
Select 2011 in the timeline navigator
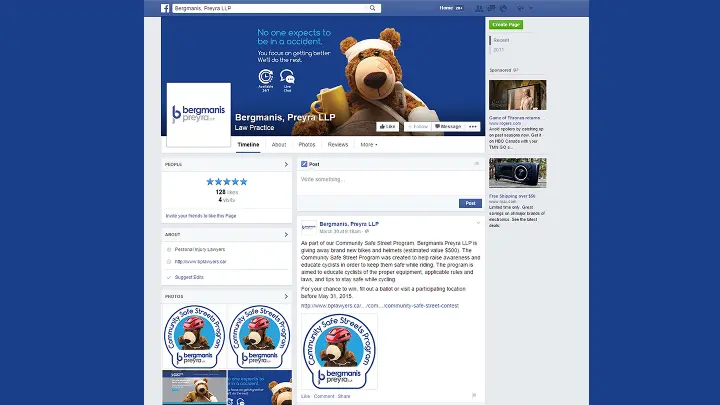(499, 50)
